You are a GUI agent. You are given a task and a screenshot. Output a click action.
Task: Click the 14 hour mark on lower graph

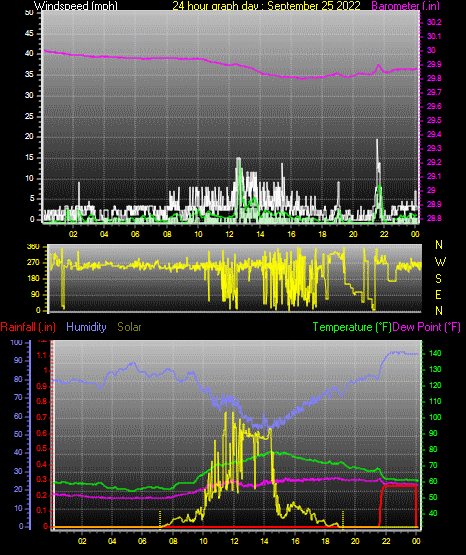click(264, 541)
